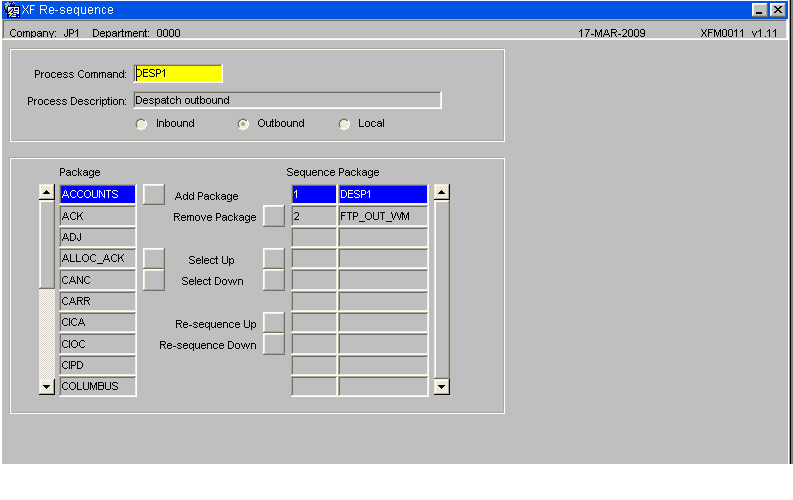
Task: Select the CIOC package row
Action: [x=98, y=344]
